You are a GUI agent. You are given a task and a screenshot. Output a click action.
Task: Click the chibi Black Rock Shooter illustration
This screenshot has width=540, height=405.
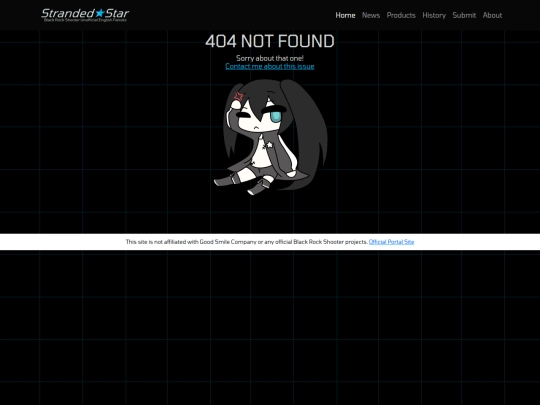(270, 137)
